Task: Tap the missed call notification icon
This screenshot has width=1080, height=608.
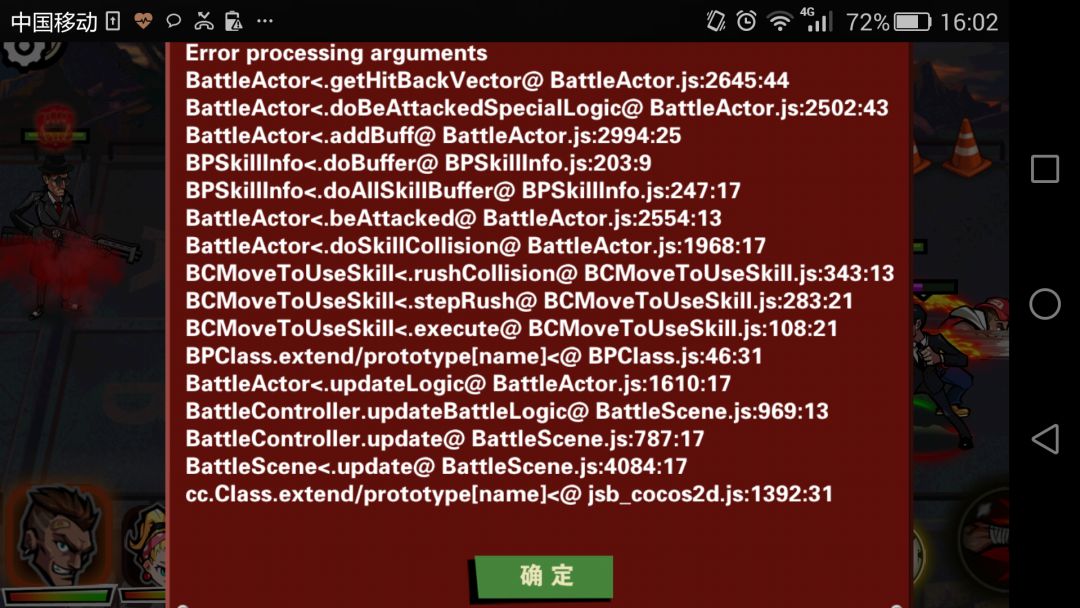Action: point(204,21)
